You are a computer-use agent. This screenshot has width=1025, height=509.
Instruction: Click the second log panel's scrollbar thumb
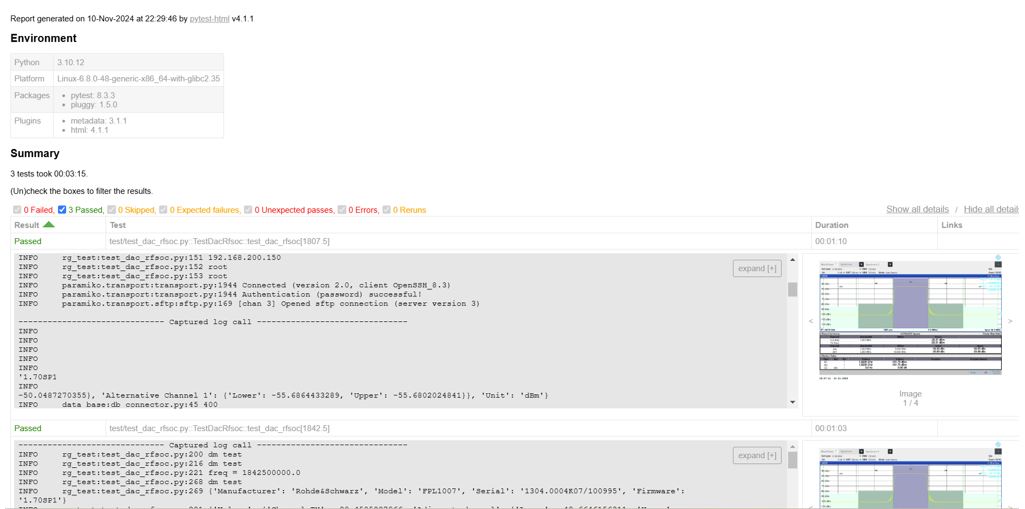792,461
